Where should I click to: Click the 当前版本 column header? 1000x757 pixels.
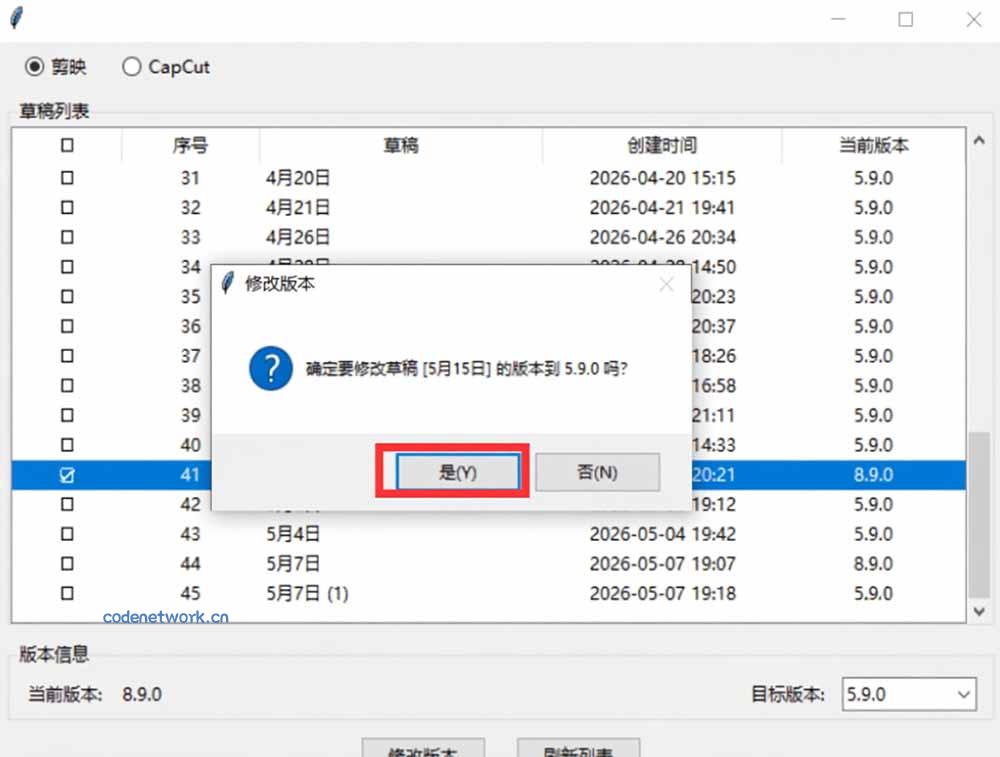pyautogui.click(x=873, y=145)
